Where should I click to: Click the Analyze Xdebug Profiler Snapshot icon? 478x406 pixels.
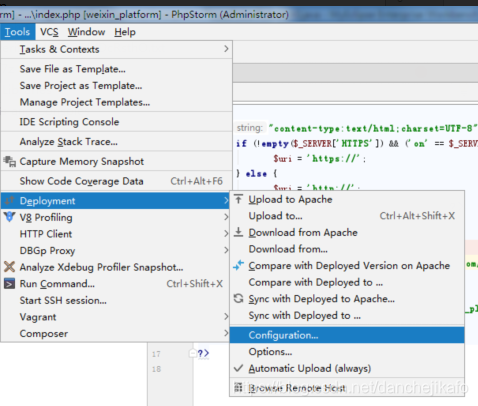click(x=10, y=267)
